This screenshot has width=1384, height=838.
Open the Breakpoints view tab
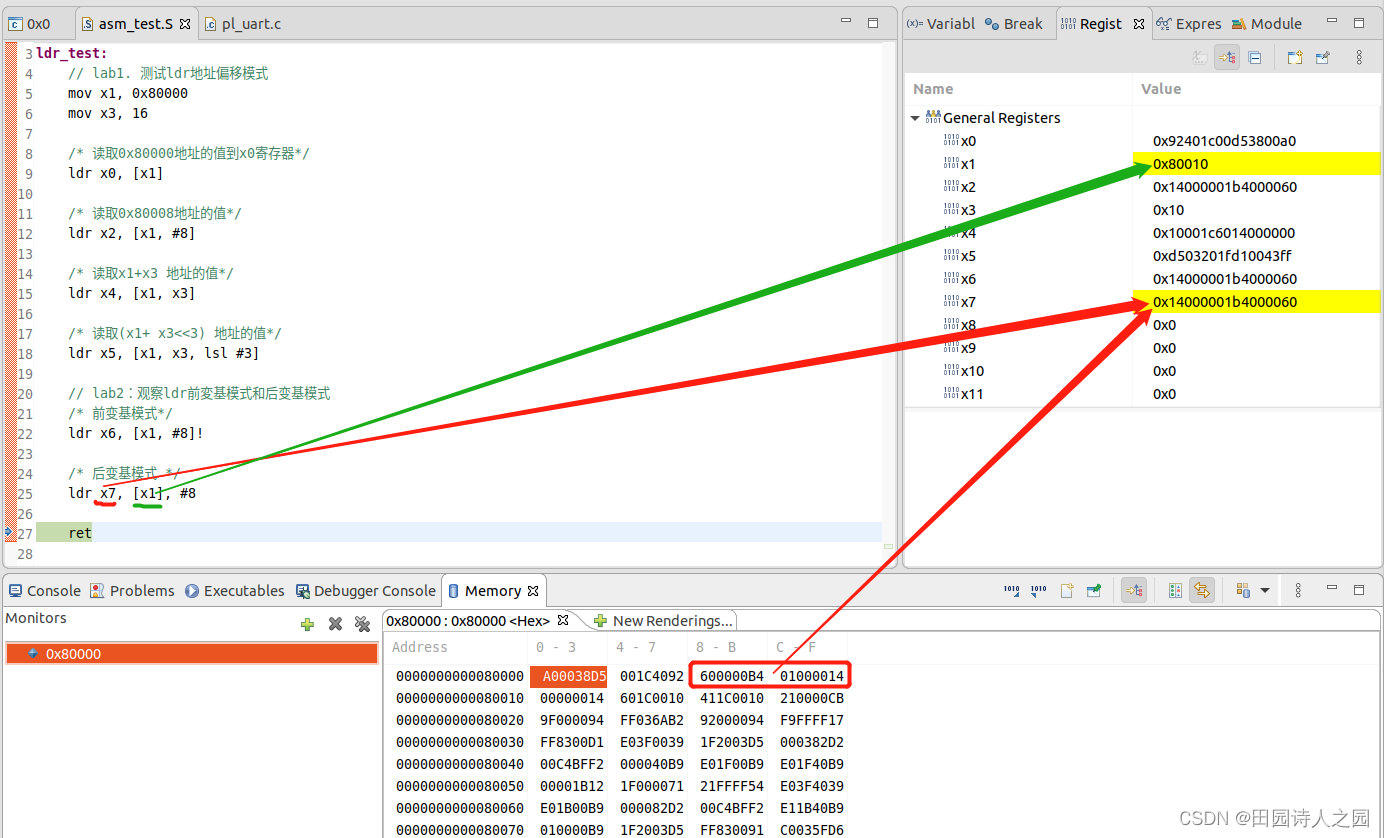pyautogui.click(x=1014, y=24)
